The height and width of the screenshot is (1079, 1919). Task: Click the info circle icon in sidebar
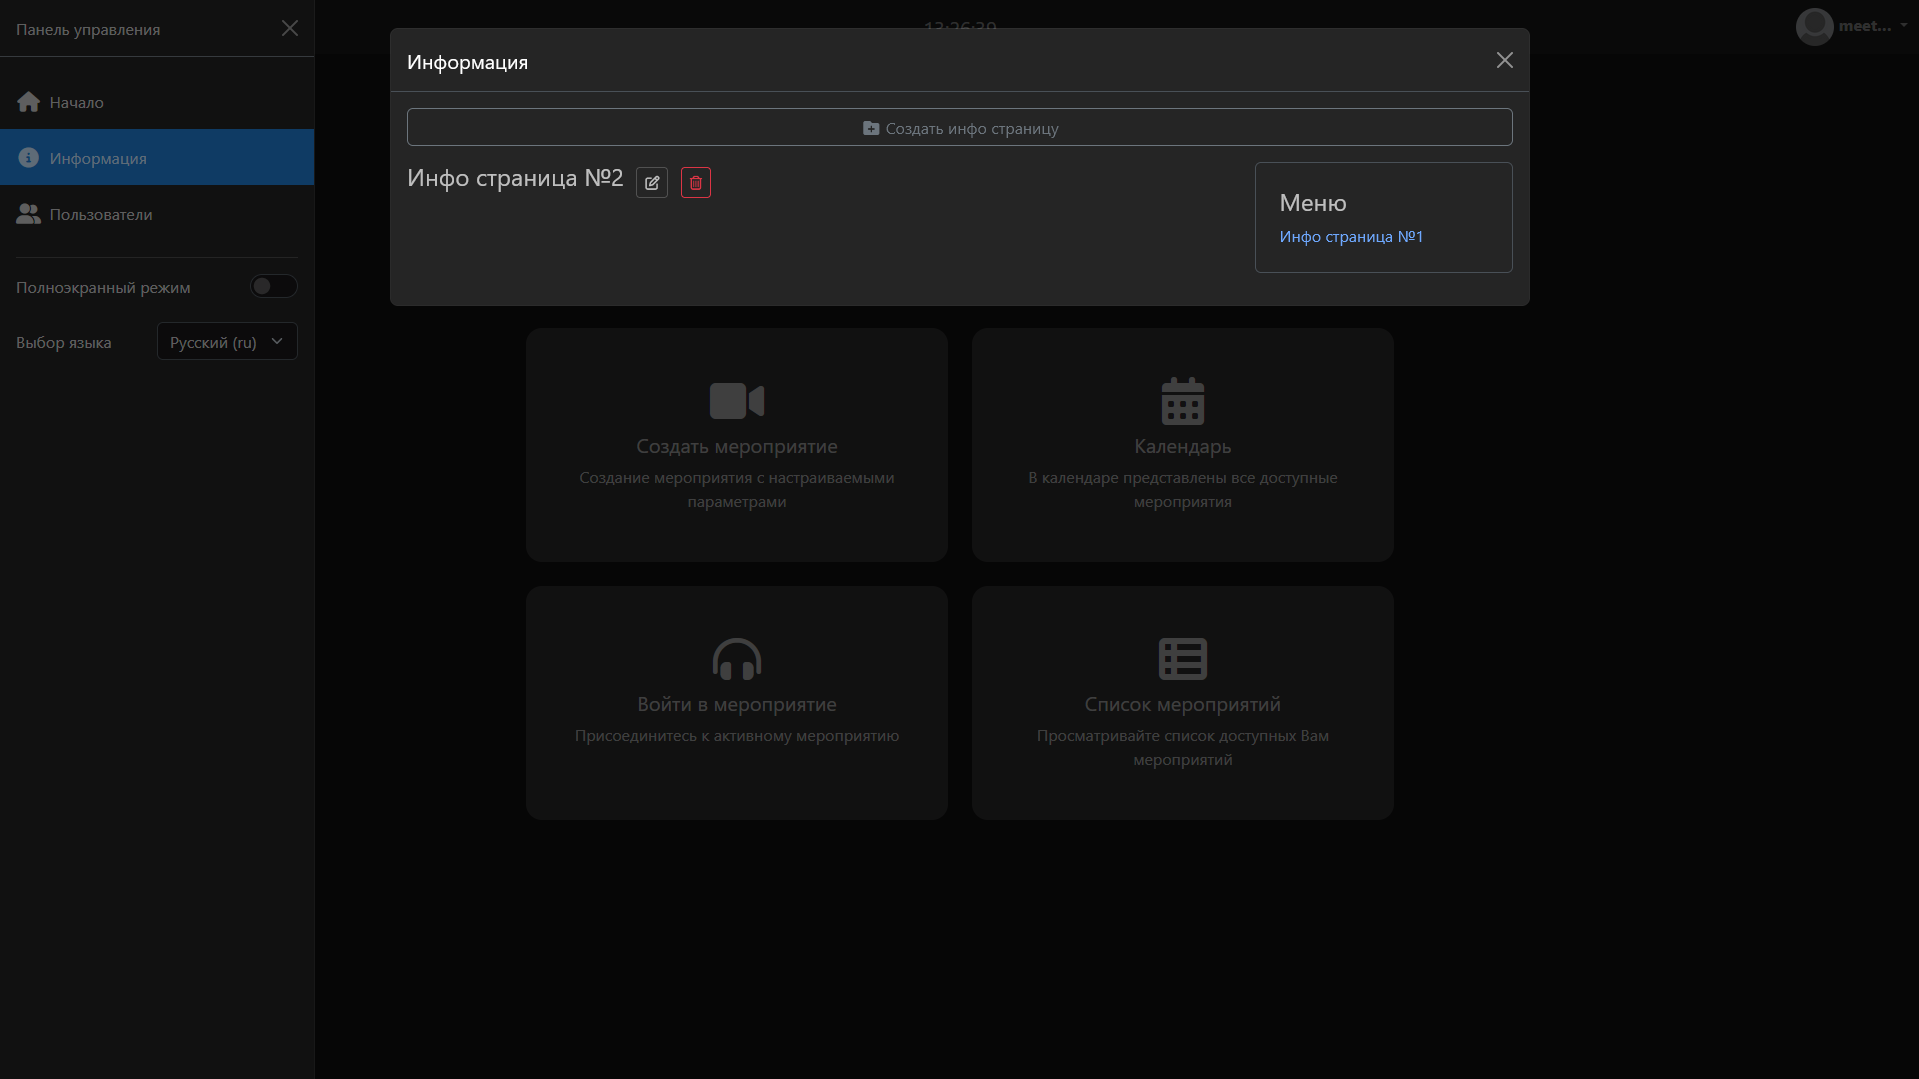pos(28,158)
